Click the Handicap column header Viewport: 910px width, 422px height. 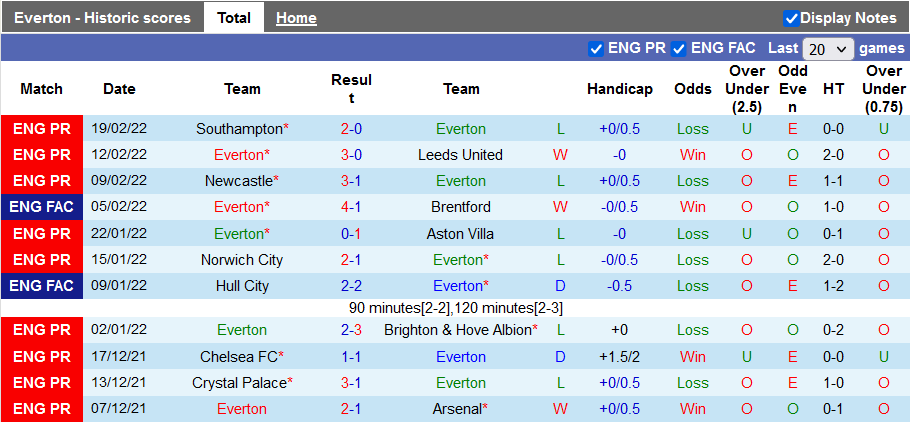tap(619, 89)
